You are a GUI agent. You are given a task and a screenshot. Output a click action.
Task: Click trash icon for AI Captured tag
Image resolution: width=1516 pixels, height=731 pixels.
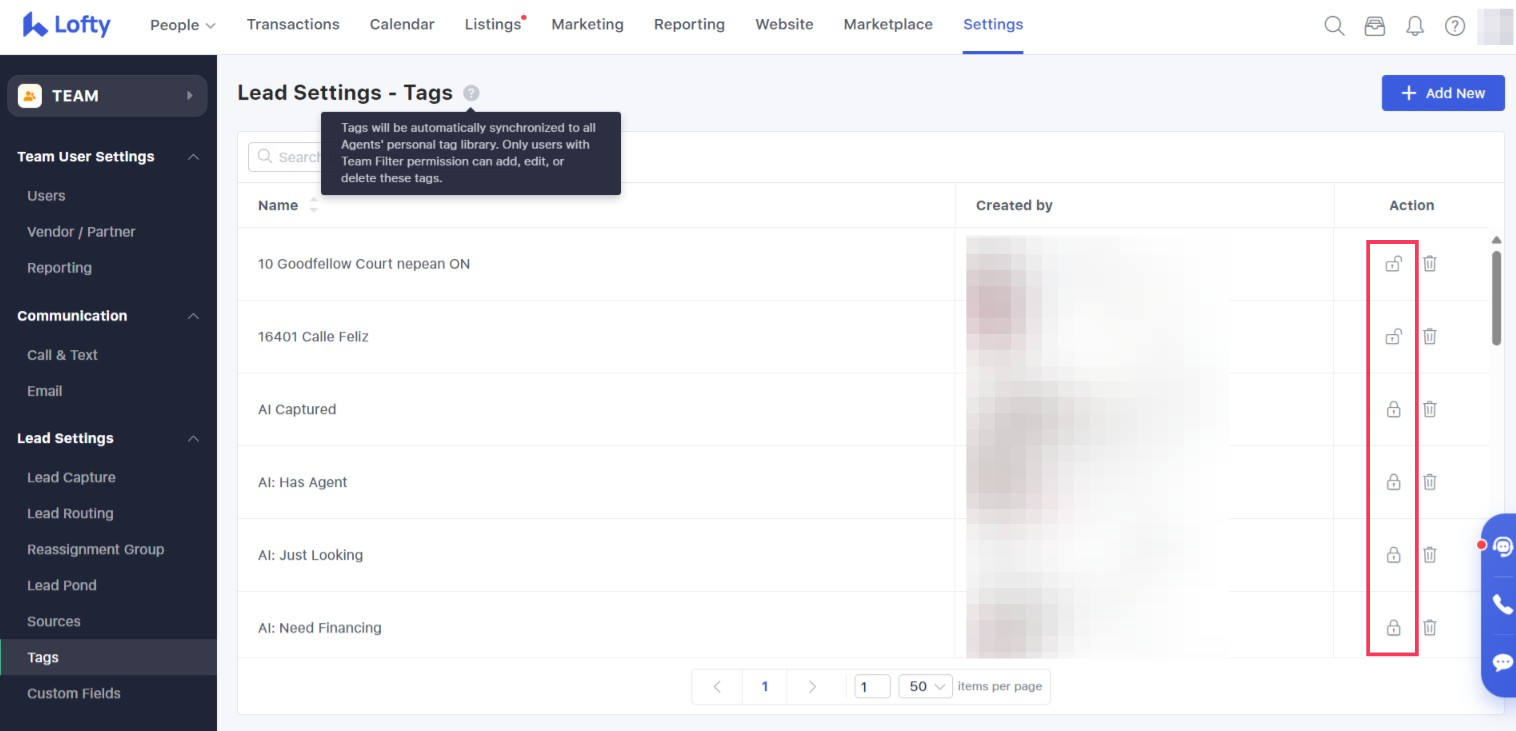pos(1430,409)
